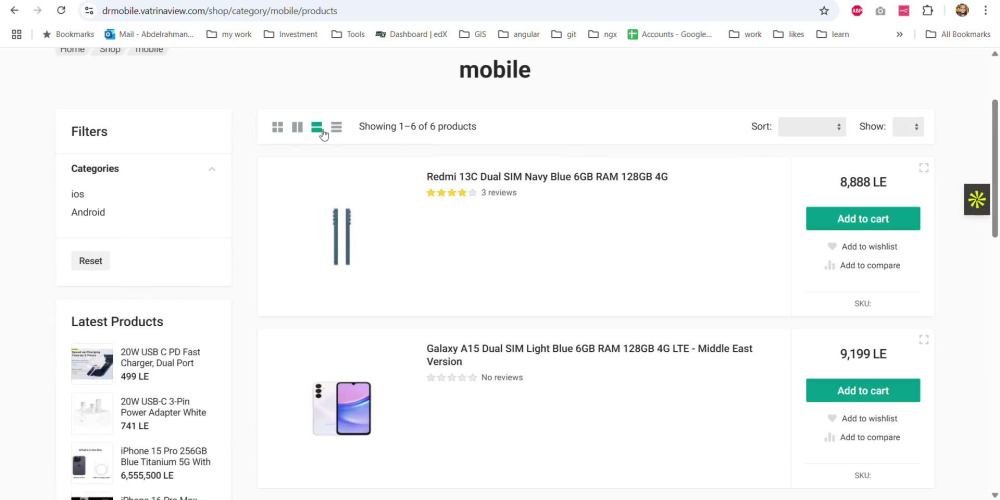Screen dimensions: 1000x500
Task: Reset the filters
Action: [91, 261]
